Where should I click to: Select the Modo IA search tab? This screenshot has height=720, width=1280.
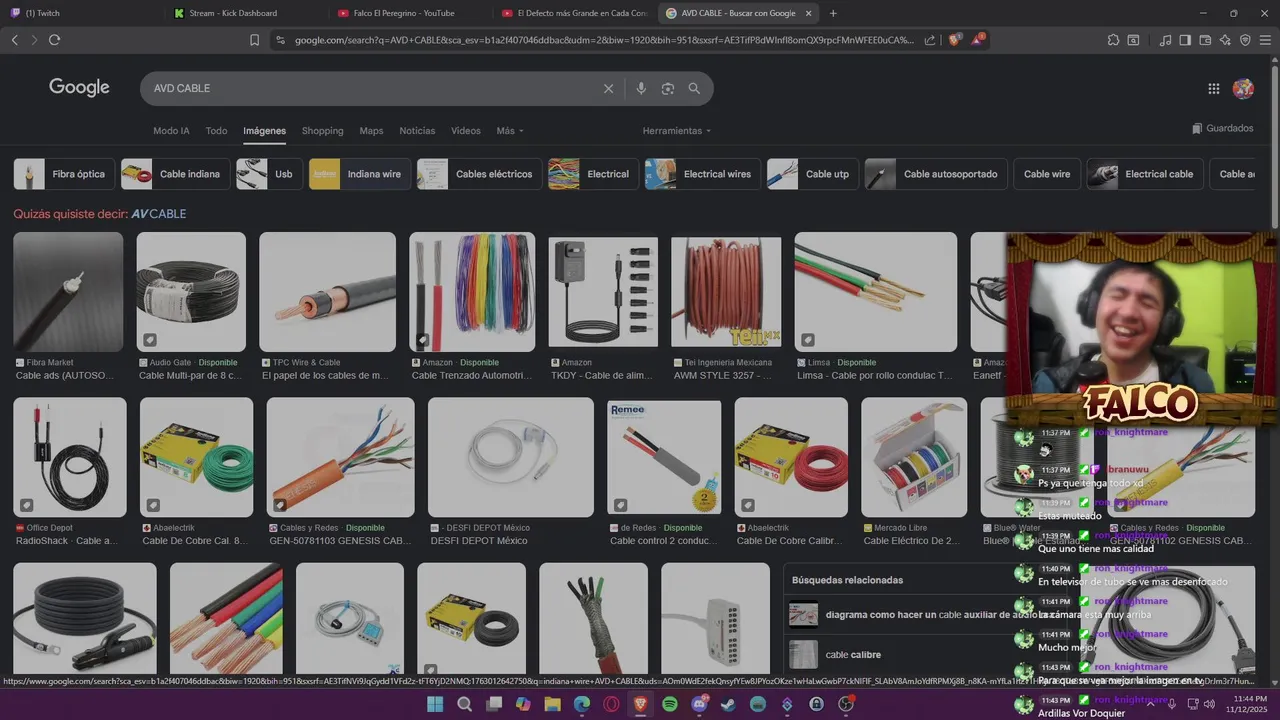coord(171,131)
